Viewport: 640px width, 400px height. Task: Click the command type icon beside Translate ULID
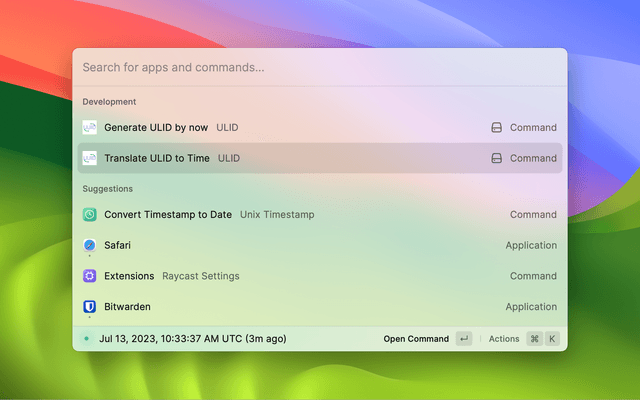pyautogui.click(x=496, y=158)
